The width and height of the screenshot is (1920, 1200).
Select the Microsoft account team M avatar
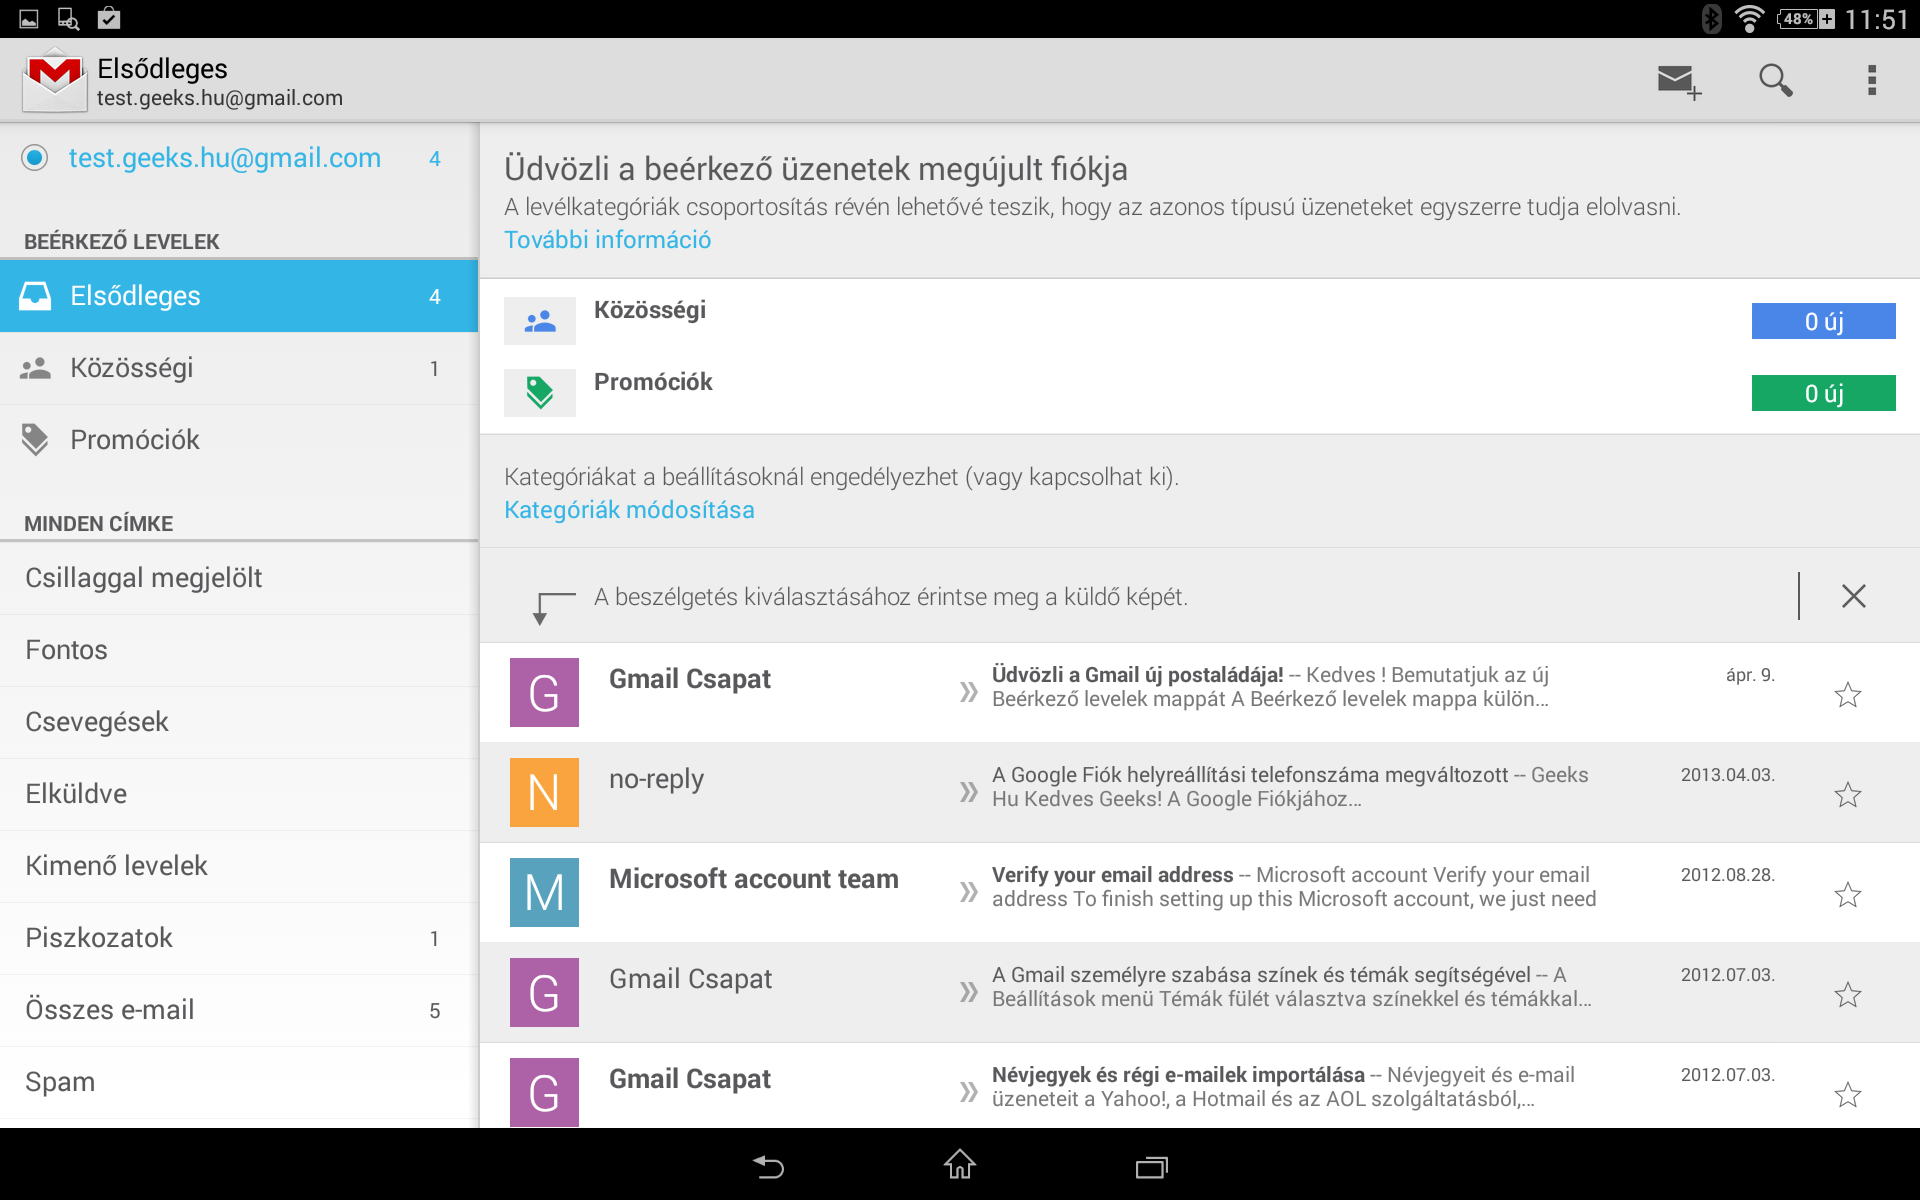[544, 892]
